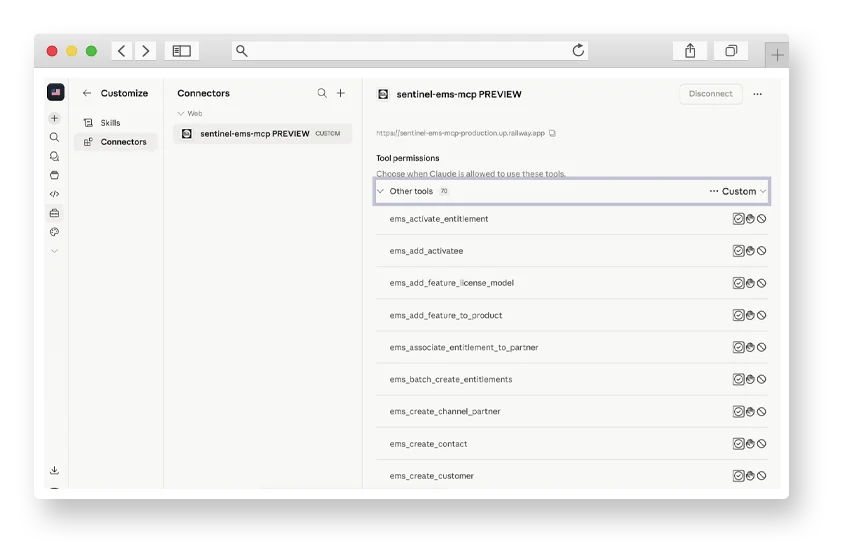This screenshot has width=850, height=550.
Task: Go back using arrow beside Customize
Action: click(87, 93)
